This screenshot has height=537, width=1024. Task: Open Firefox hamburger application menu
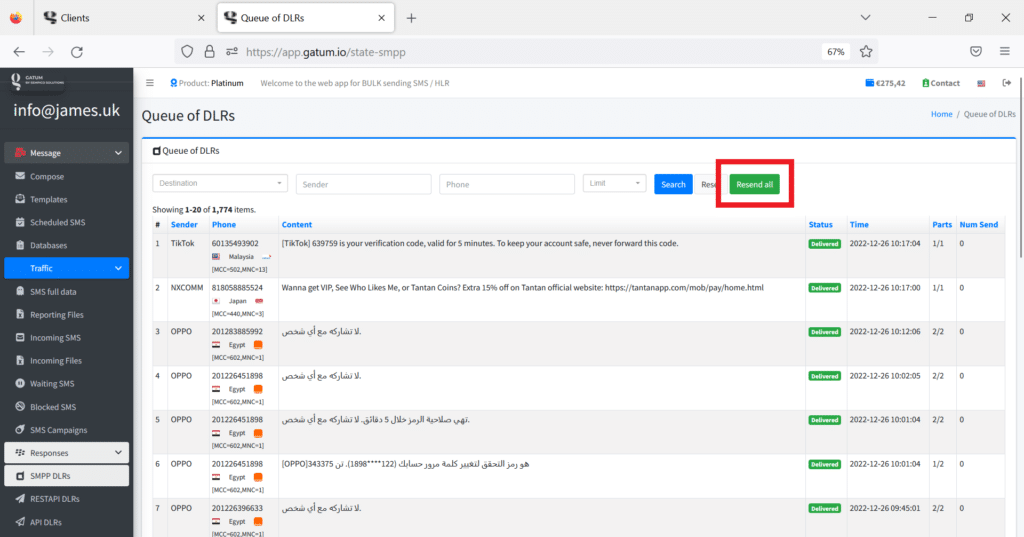(1005, 52)
